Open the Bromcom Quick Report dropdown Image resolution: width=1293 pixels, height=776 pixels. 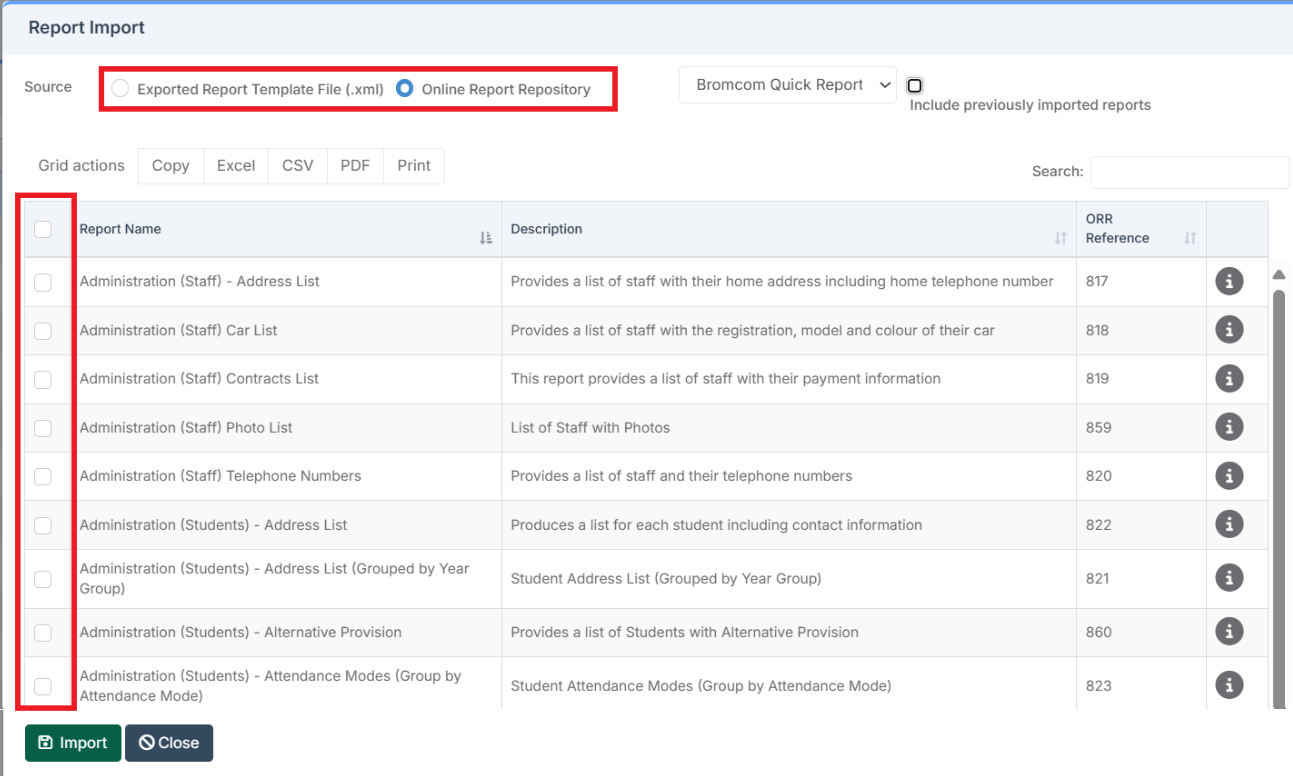pos(787,84)
